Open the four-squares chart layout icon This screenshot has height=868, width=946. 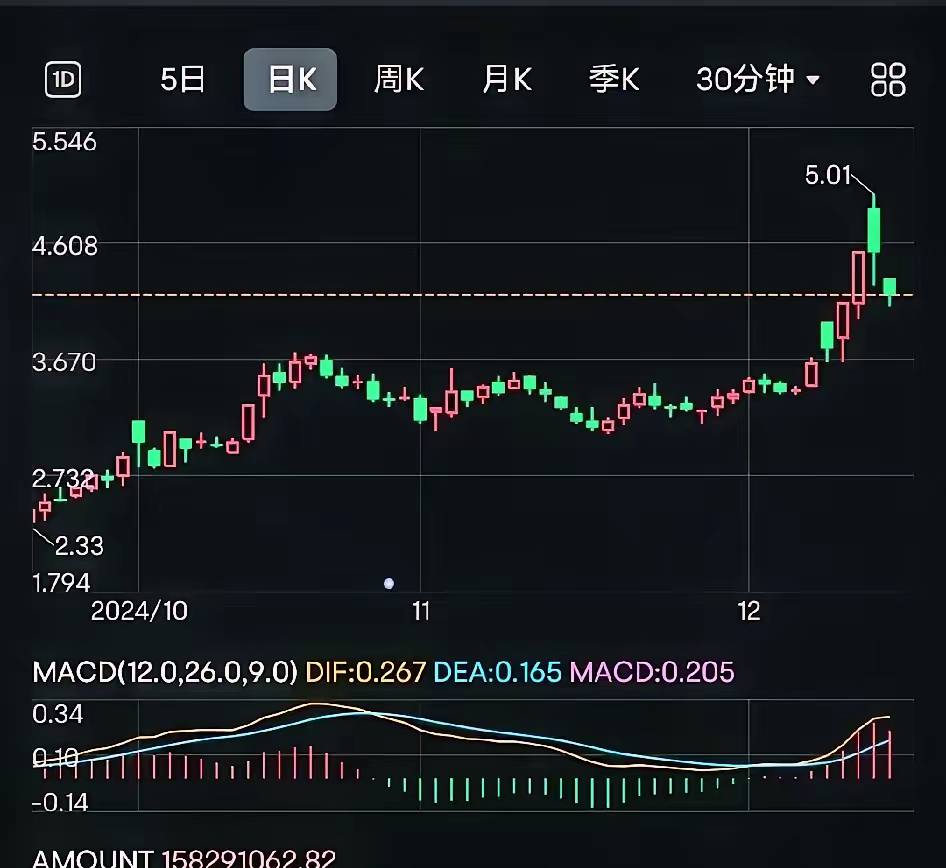(888, 80)
